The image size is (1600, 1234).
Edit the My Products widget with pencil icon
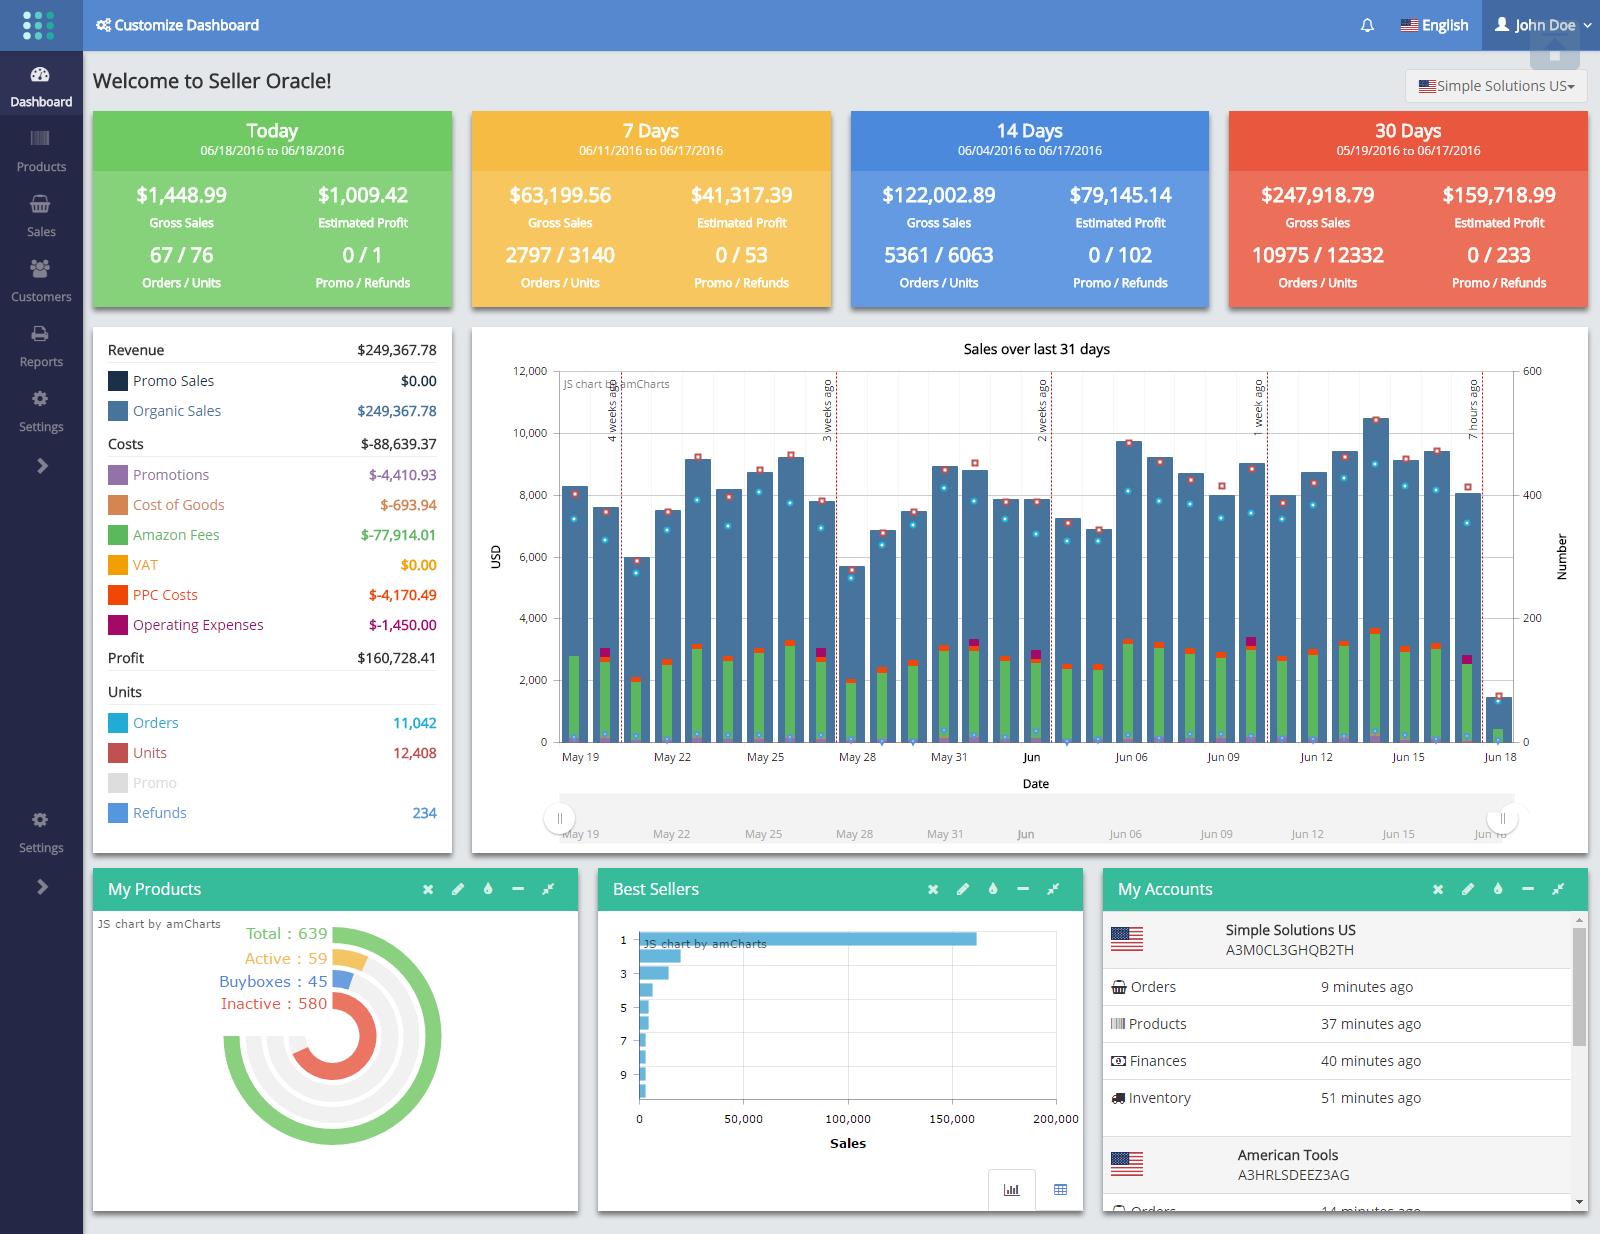click(x=458, y=889)
